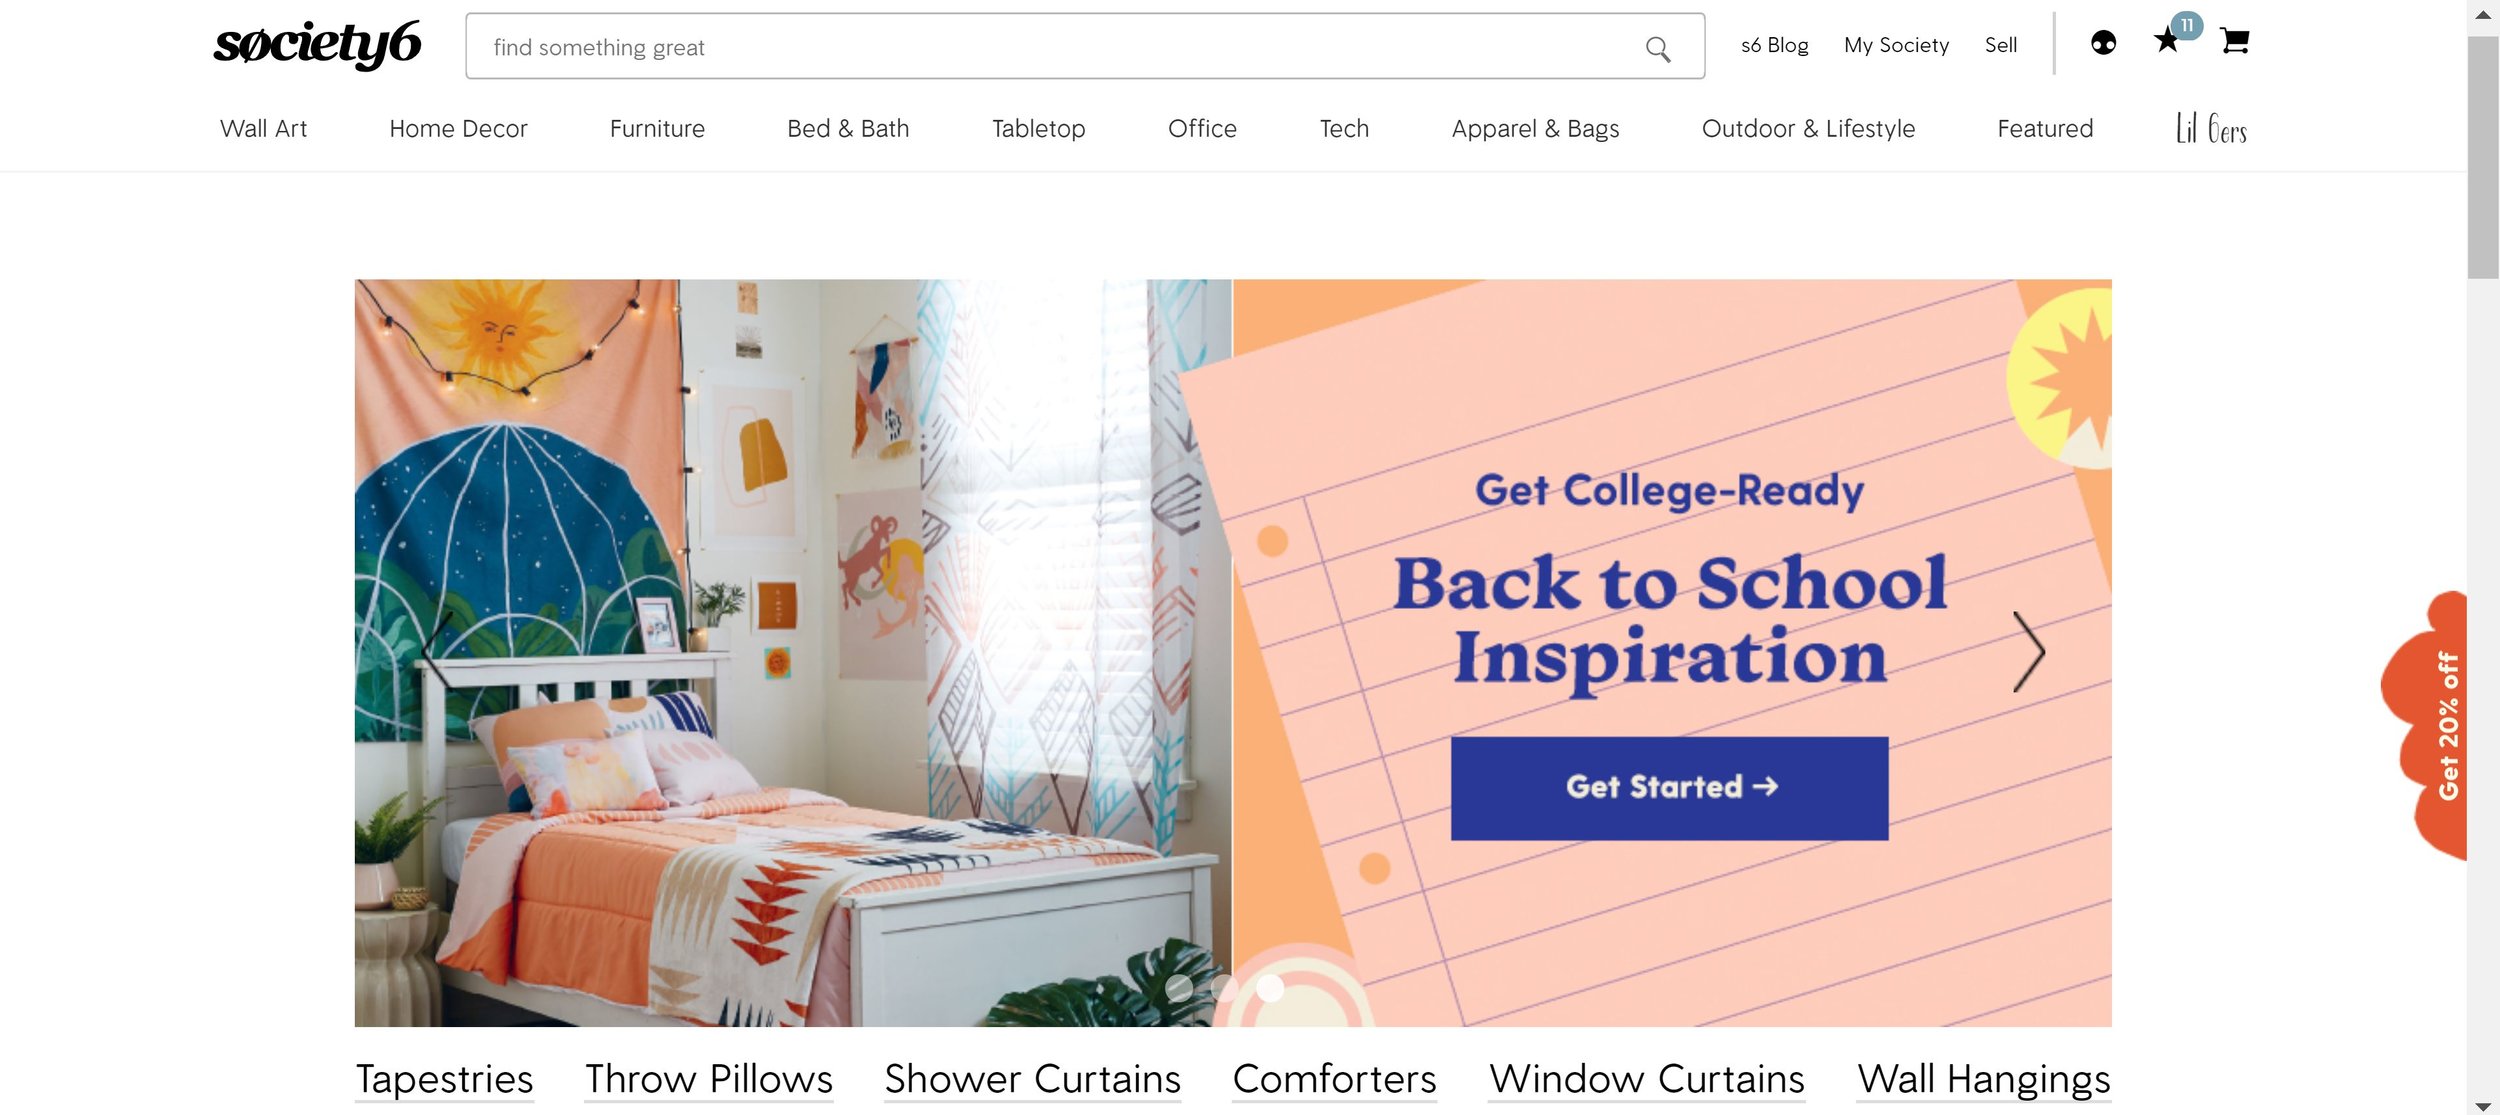Select the second carousel slide dot
The image size is (2500, 1115).
pyautogui.click(x=1224, y=988)
